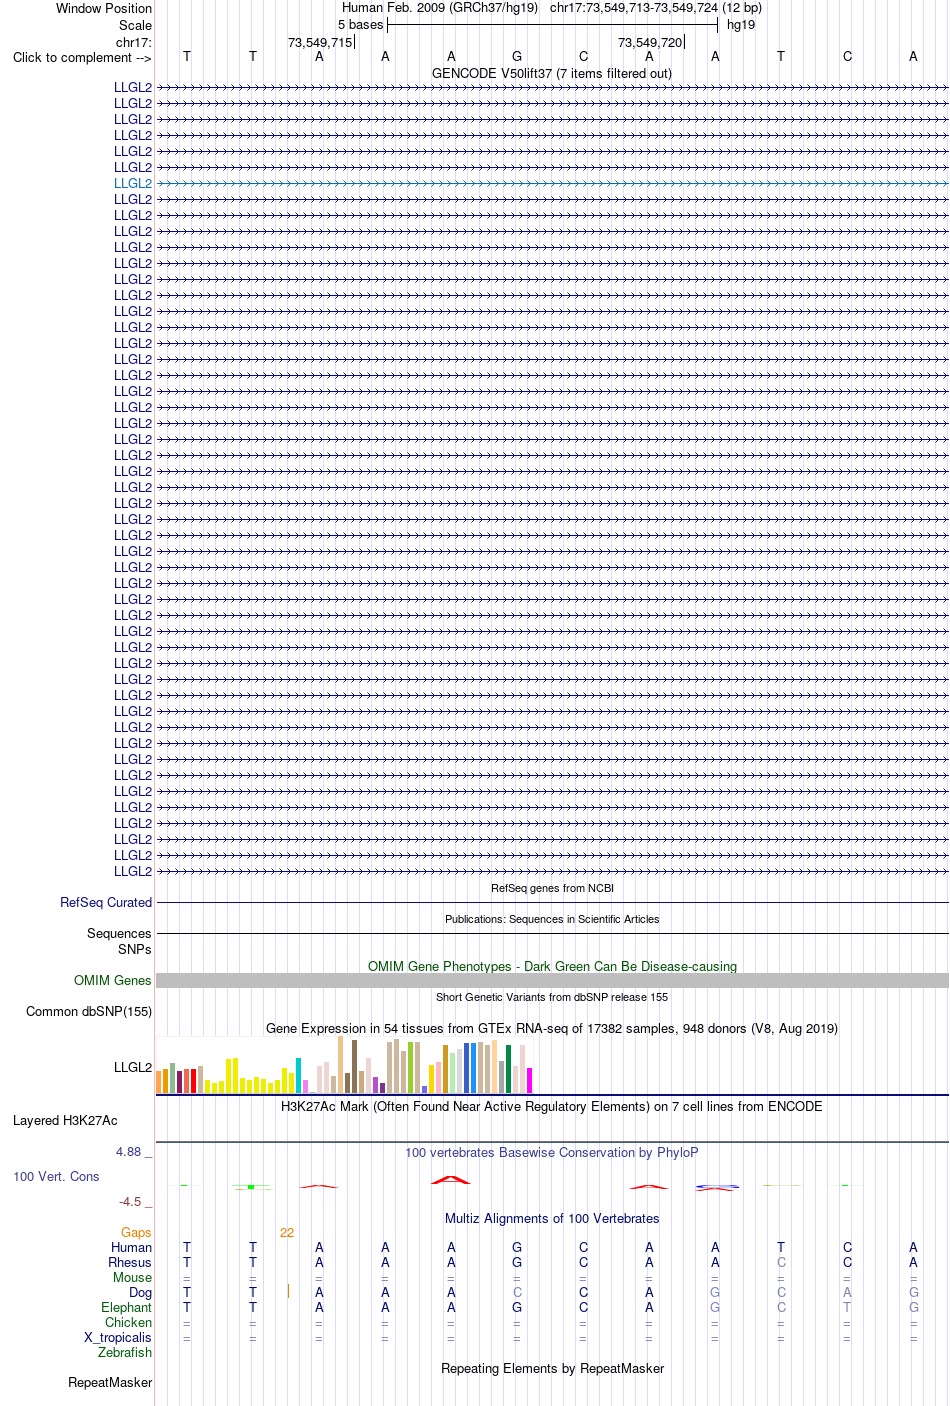Click the OMIM Genes track label
This screenshot has height=1406, width=950.
tap(113, 980)
